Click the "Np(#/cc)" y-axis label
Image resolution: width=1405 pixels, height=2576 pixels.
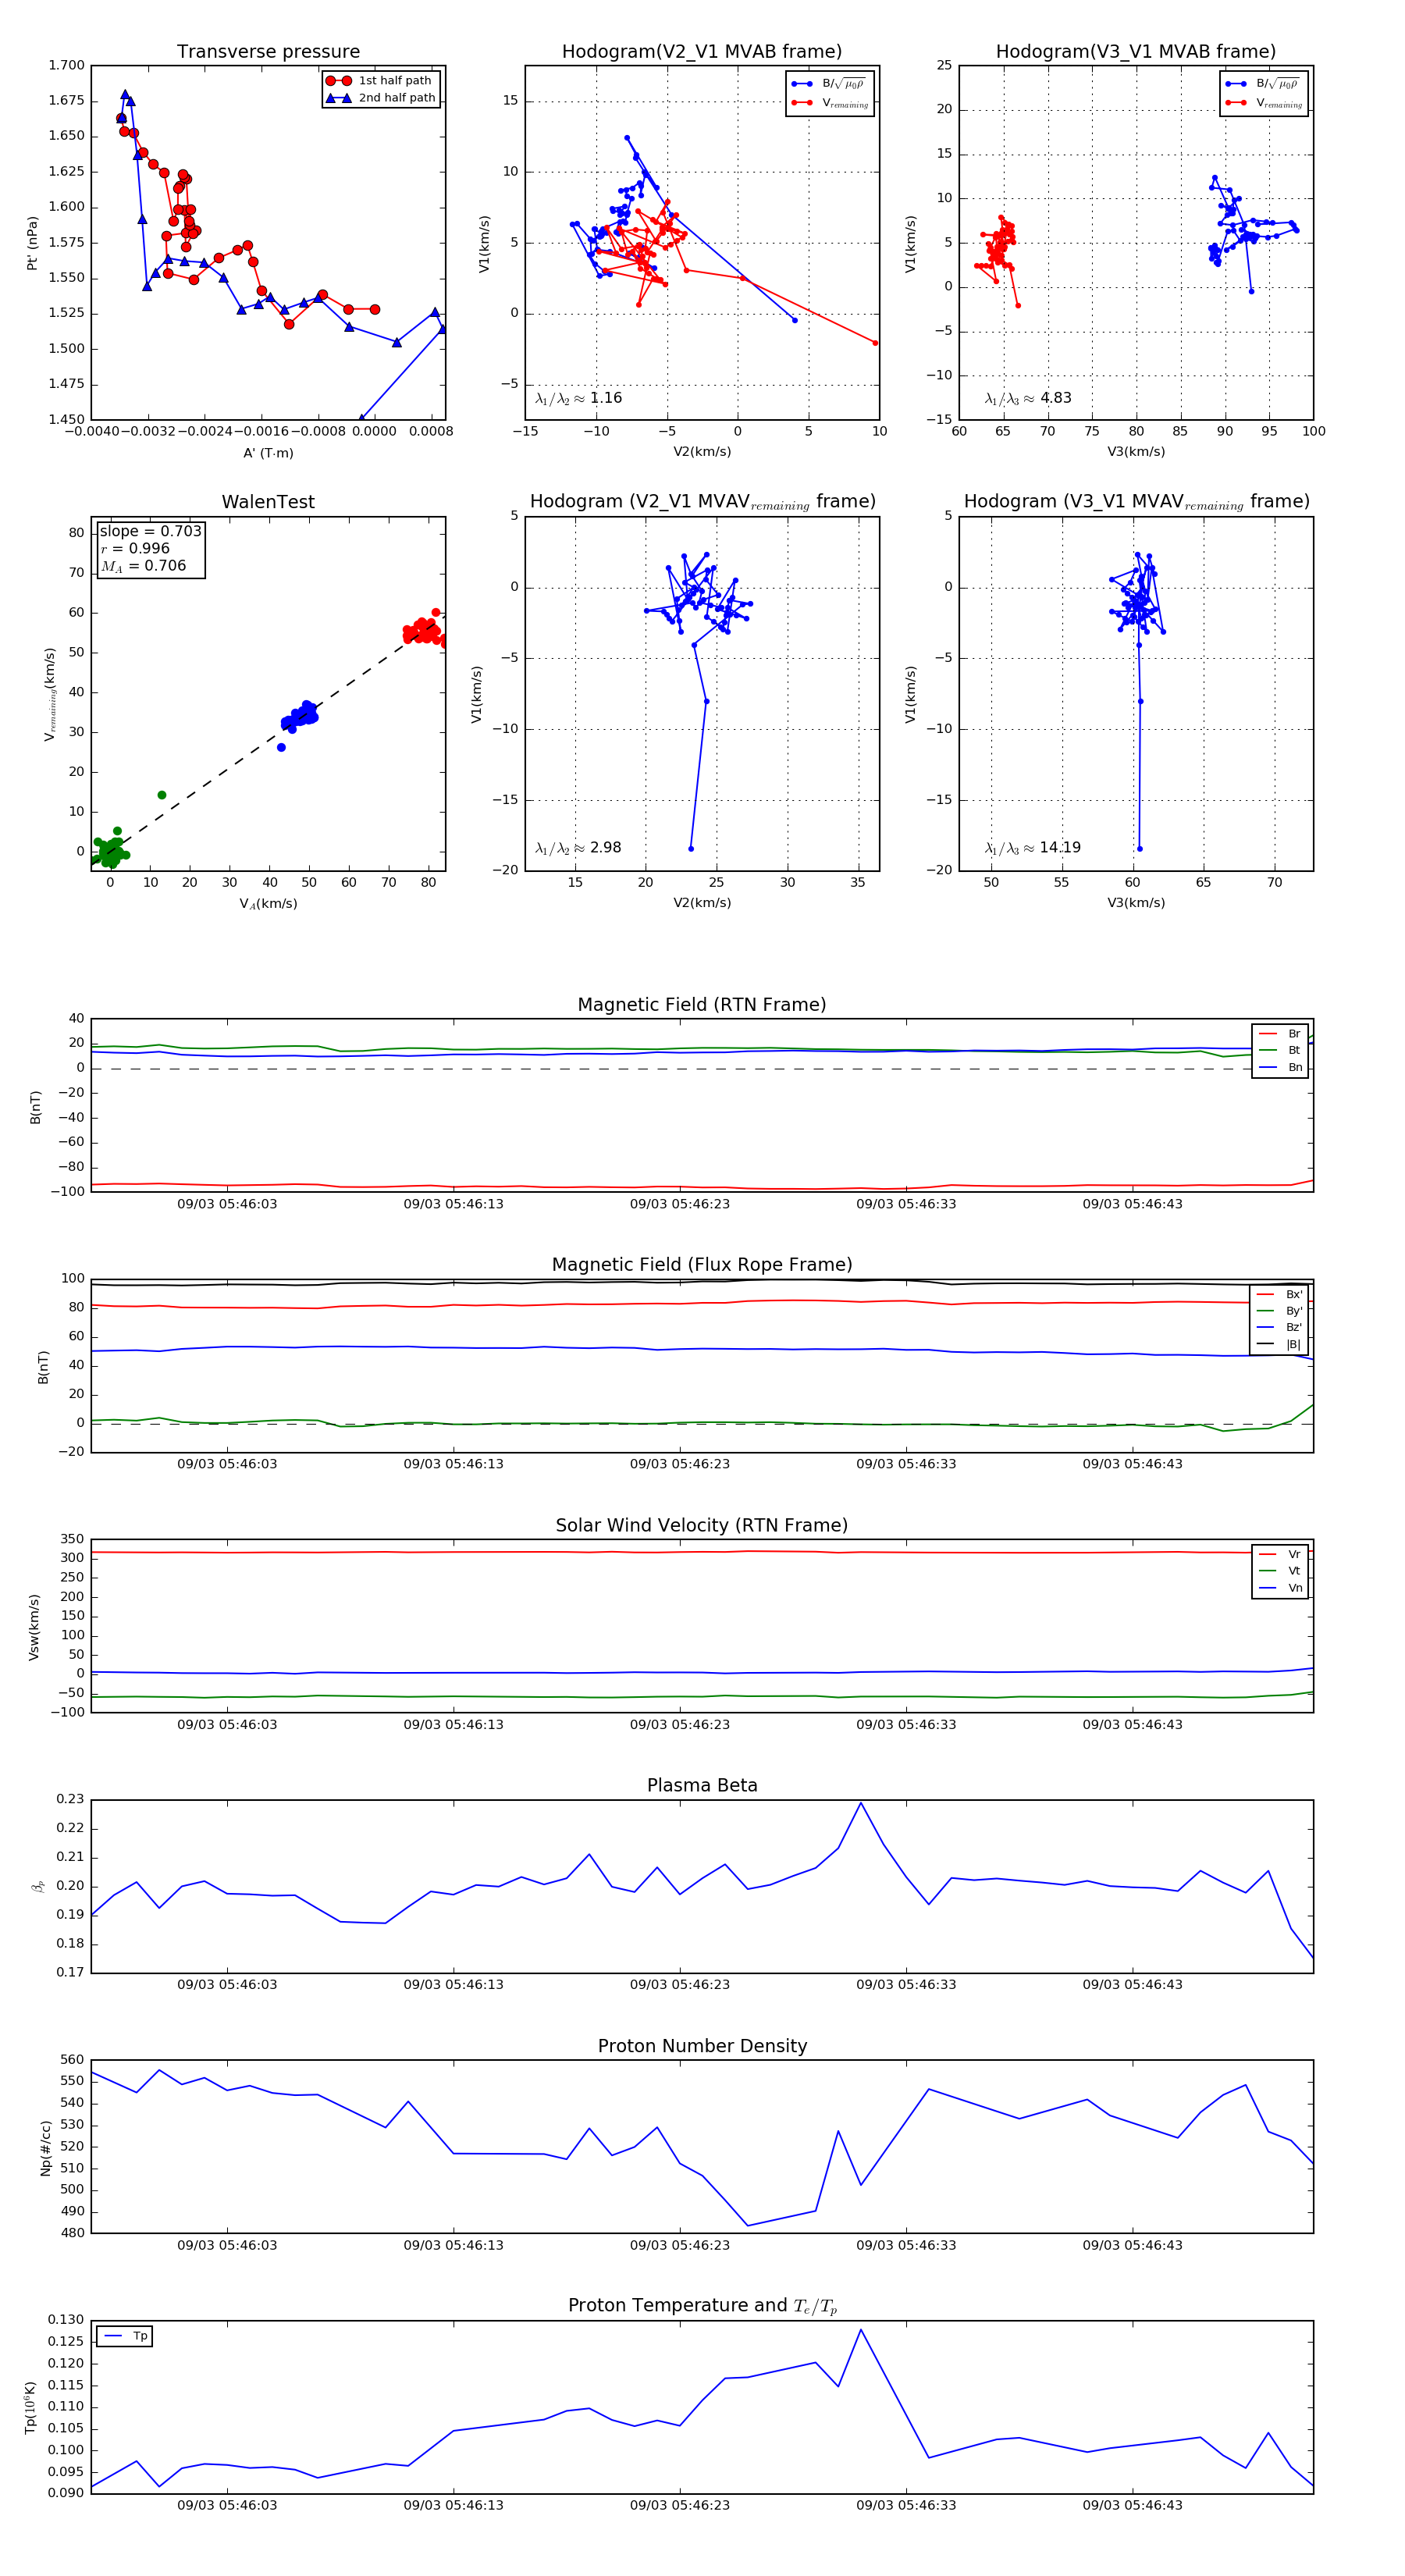tap(45, 2147)
